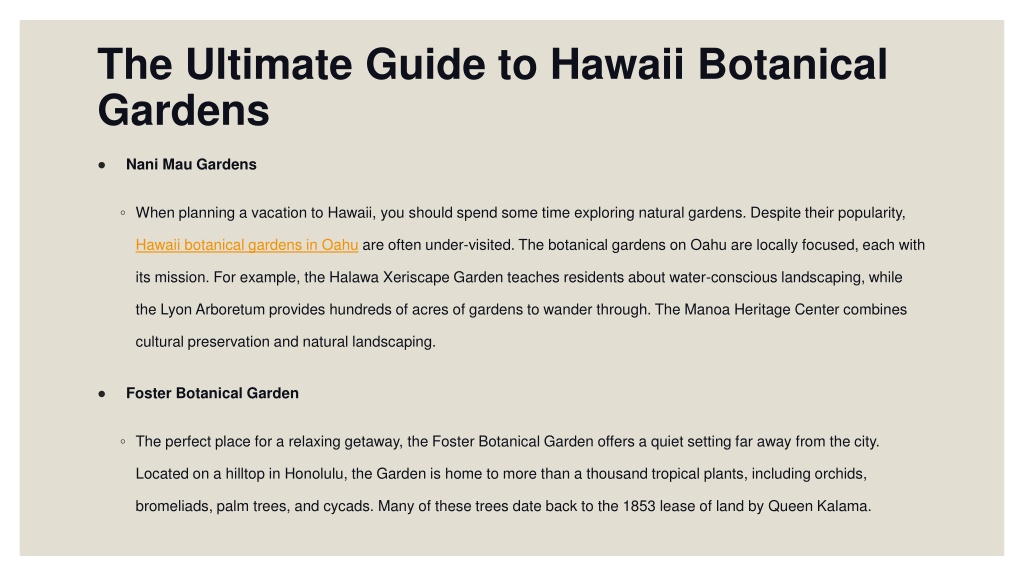Click 'cultural preservation and natural landscaping' line
Screen dimensions: 1024x576
point(285,342)
